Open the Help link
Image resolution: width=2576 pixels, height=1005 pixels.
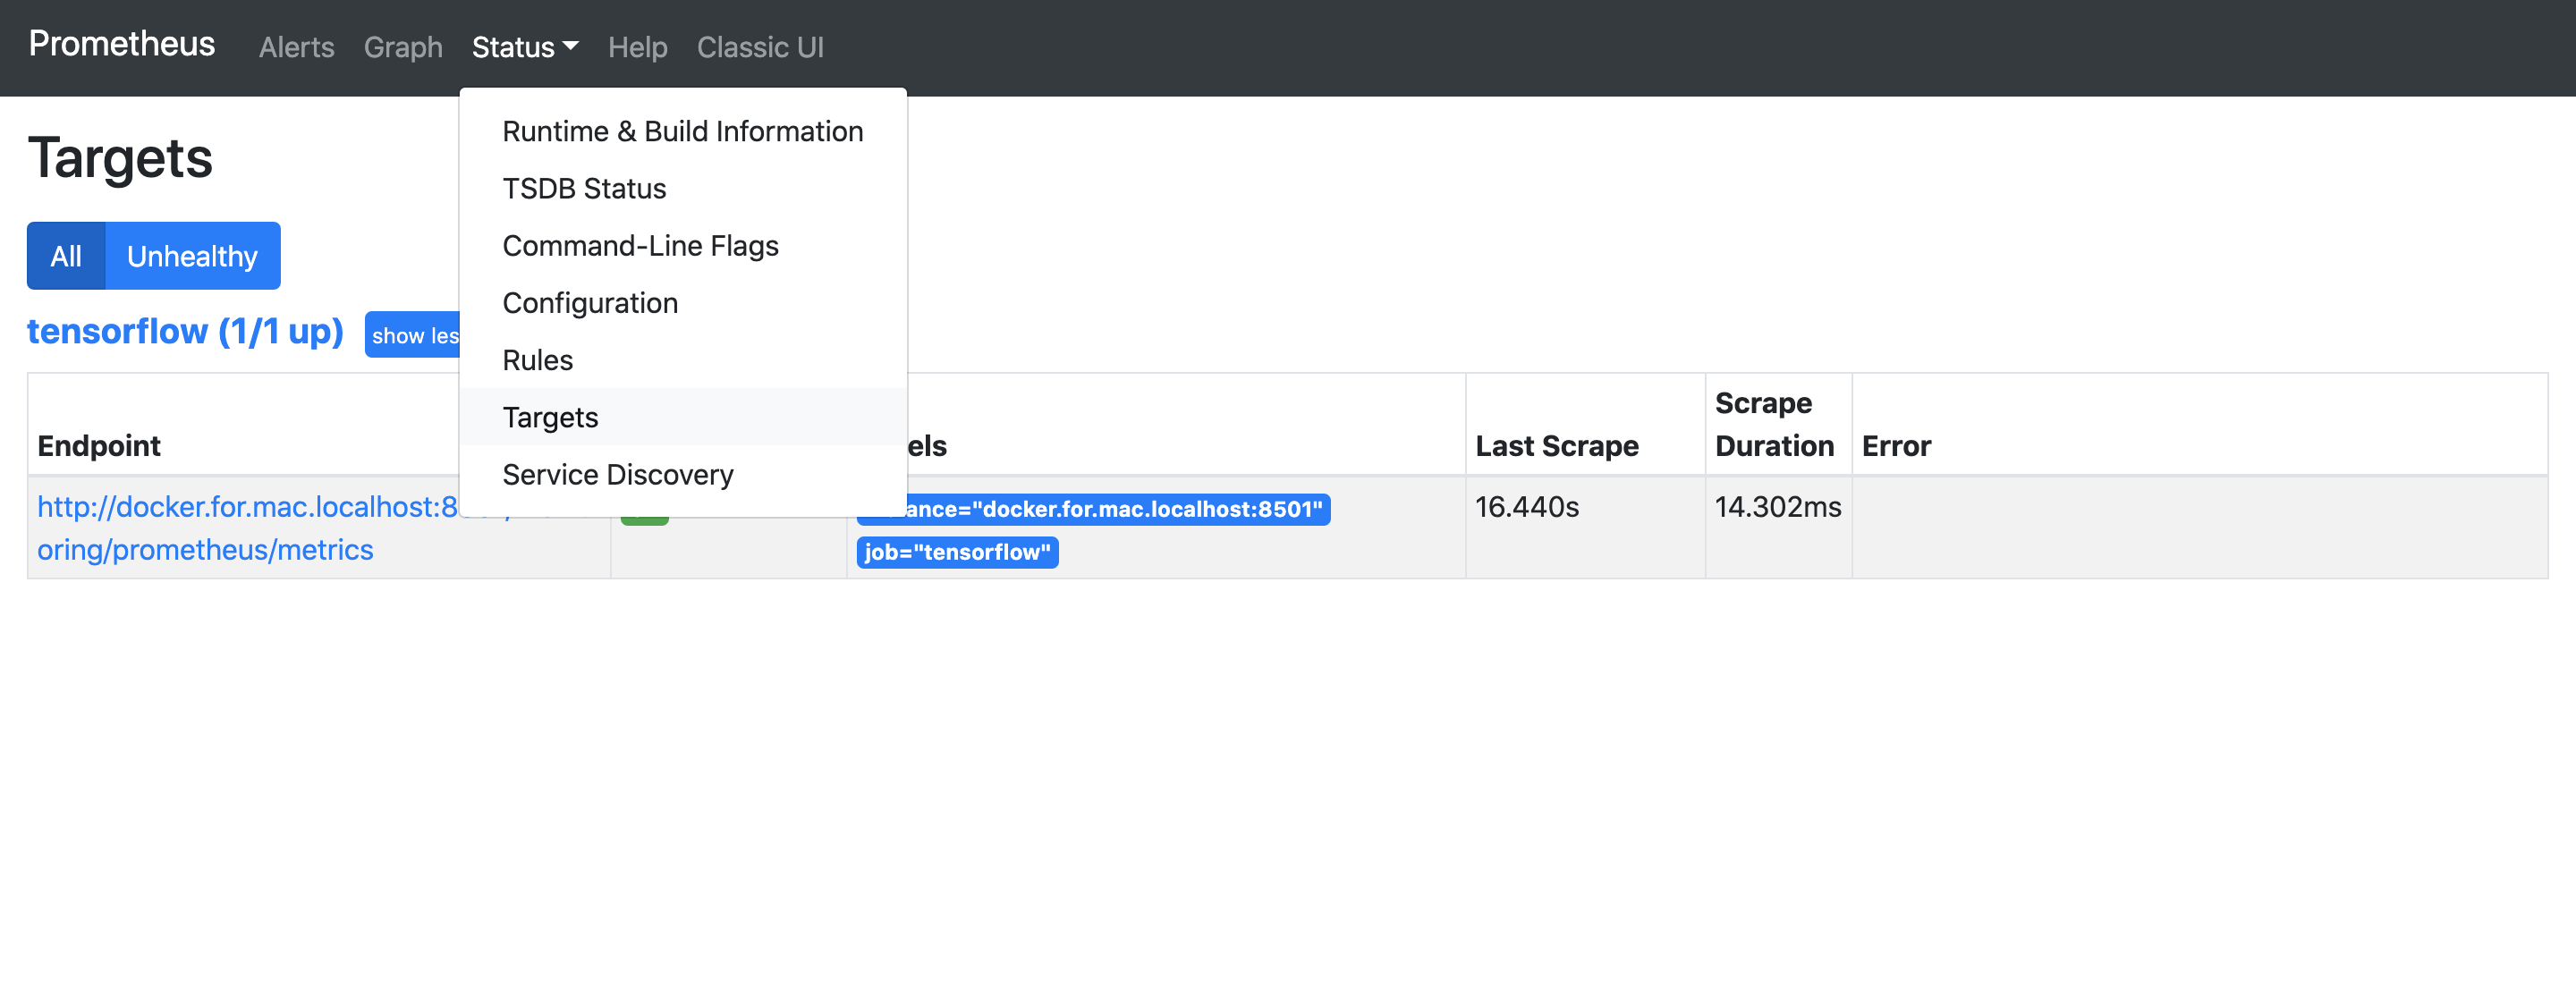click(637, 47)
